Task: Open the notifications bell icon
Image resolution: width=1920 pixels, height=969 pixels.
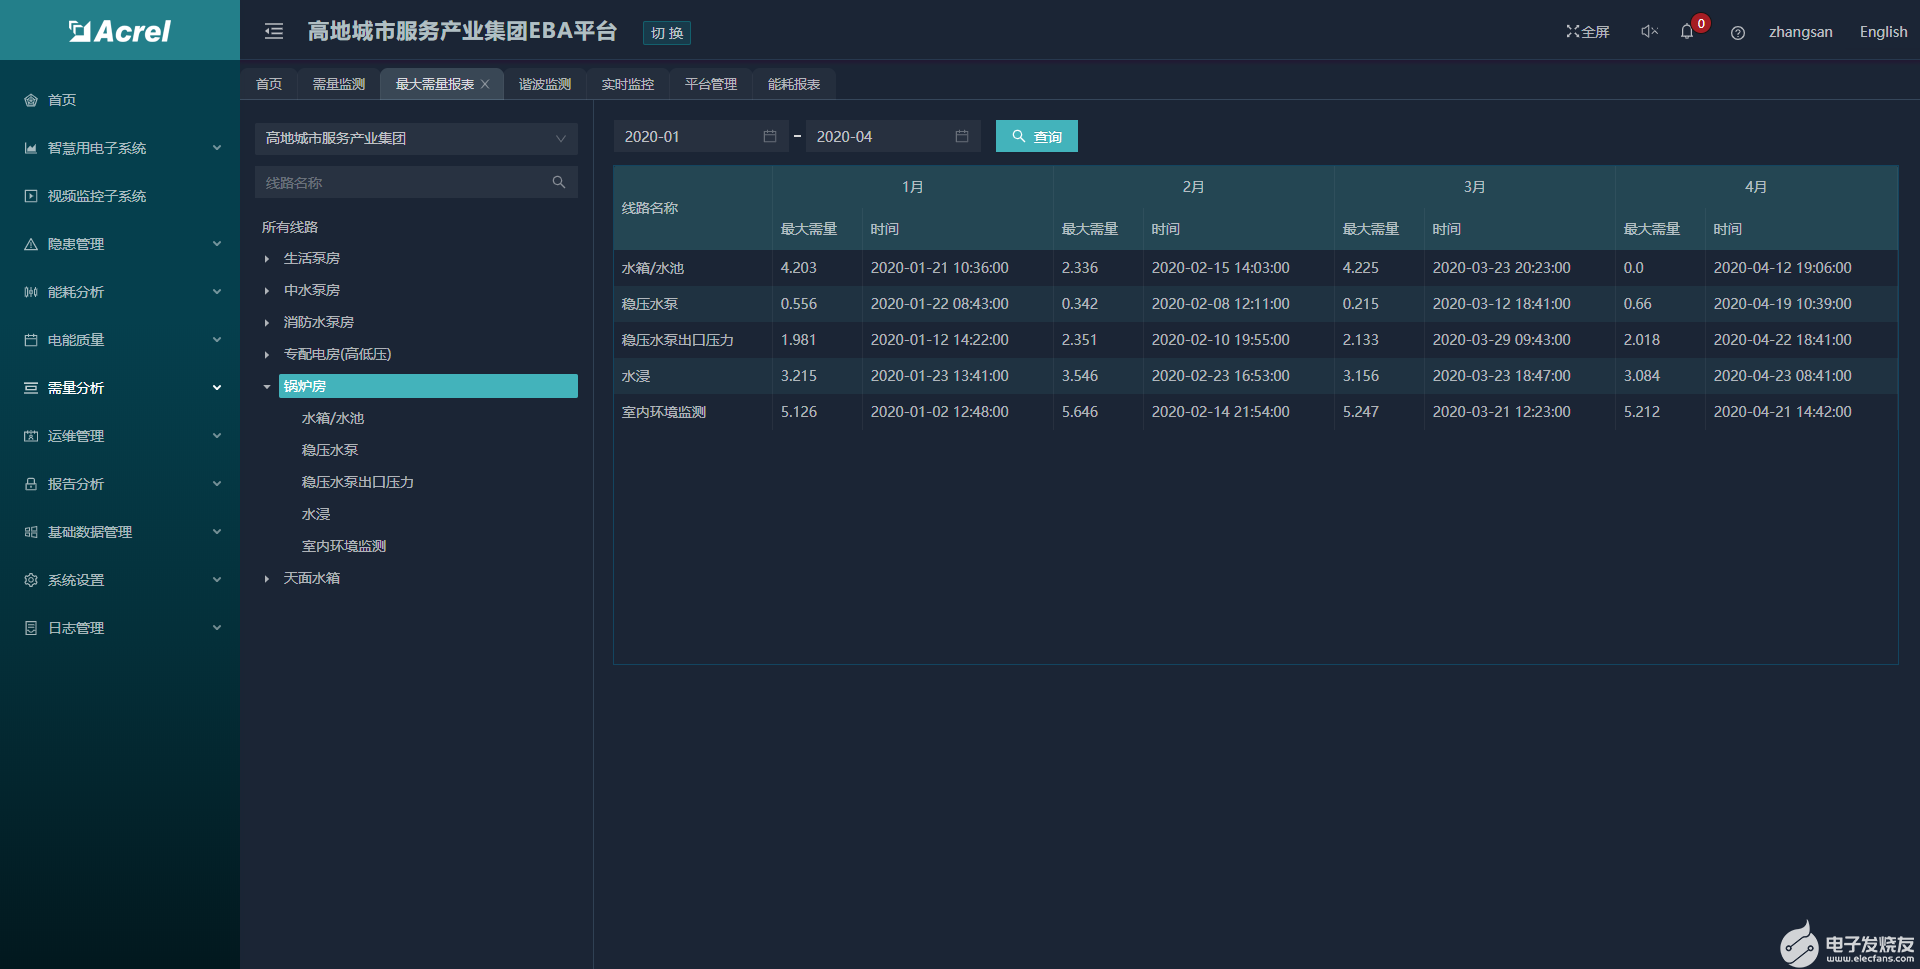Action: click(x=1687, y=32)
